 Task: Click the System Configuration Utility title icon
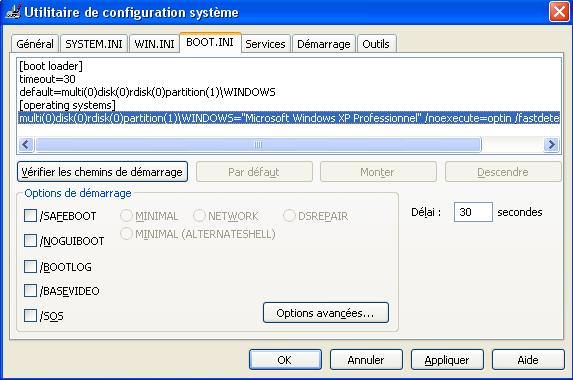tap(13, 12)
